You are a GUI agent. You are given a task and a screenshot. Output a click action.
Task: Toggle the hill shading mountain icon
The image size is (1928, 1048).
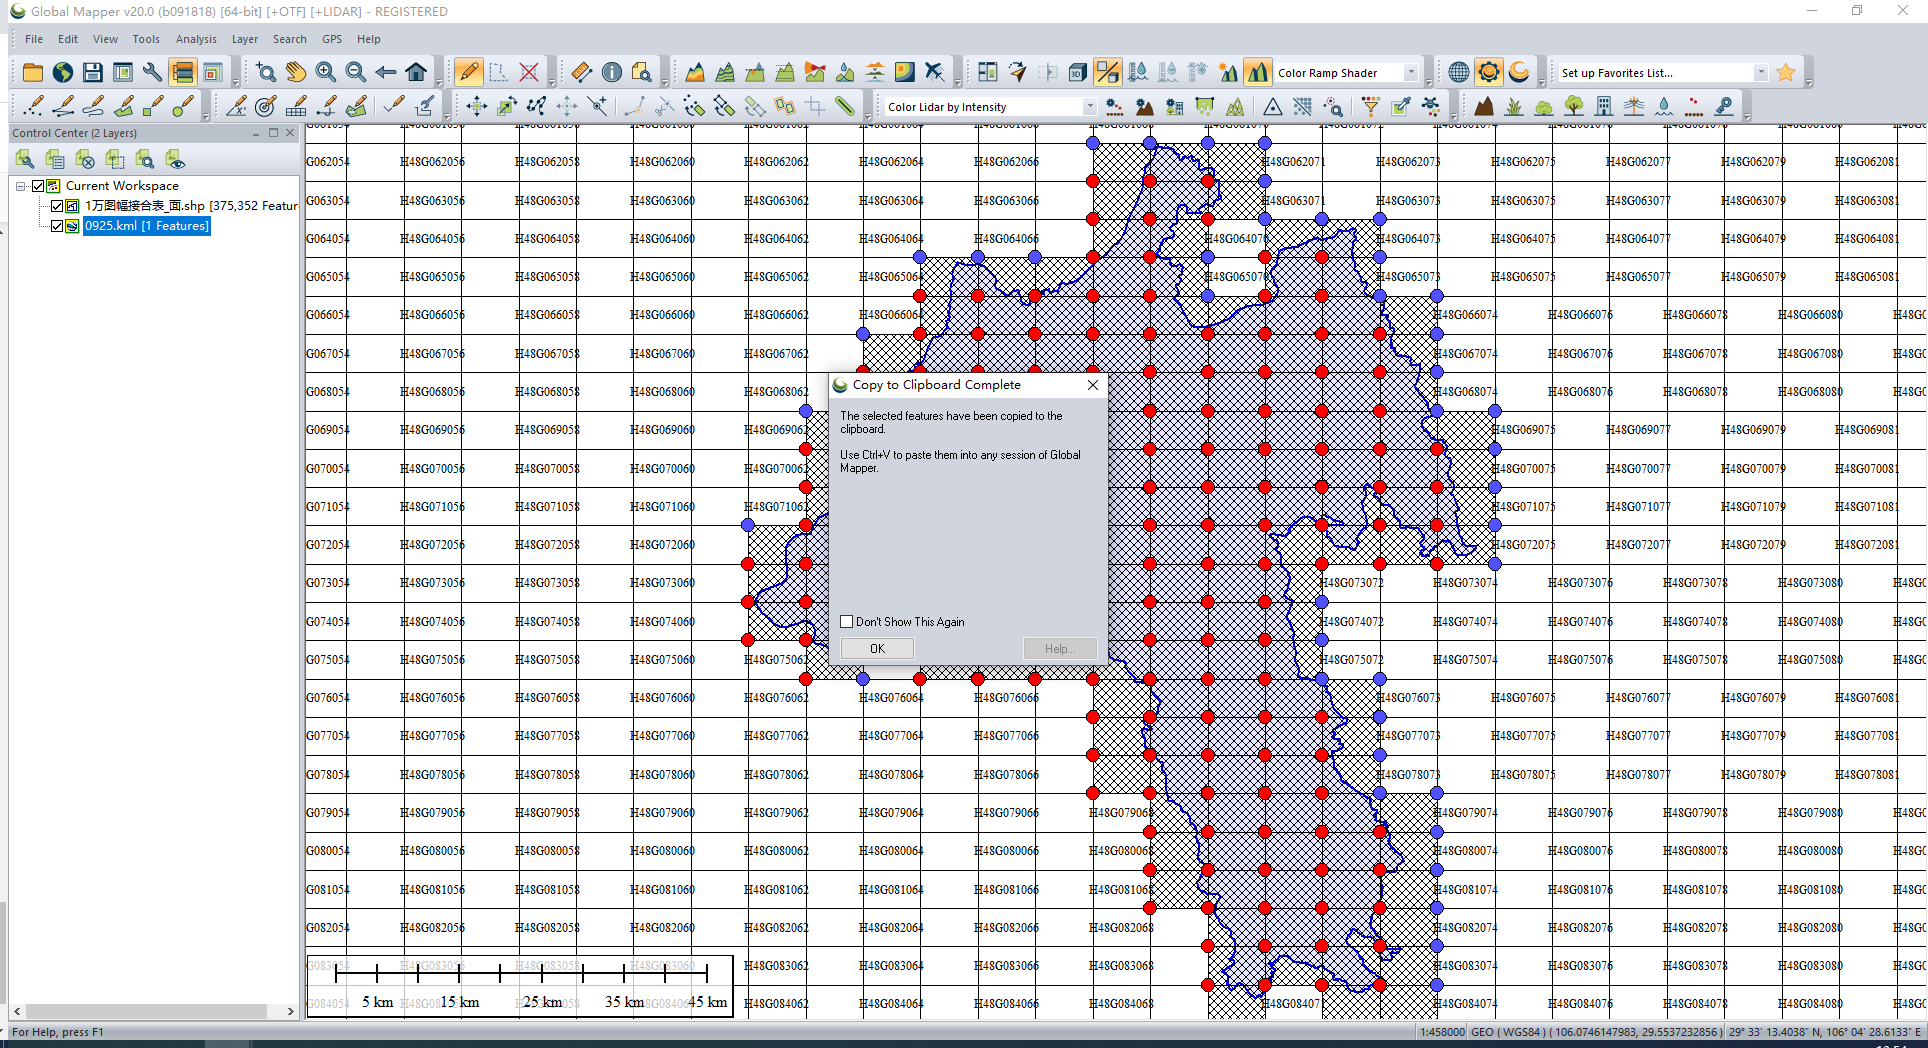(x=1258, y=72)
